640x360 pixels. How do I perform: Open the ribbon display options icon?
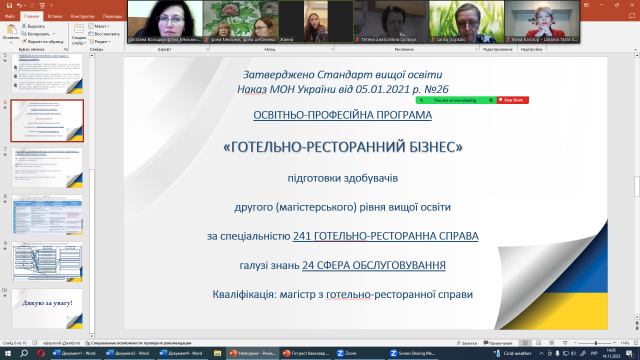tap(586, 5)
